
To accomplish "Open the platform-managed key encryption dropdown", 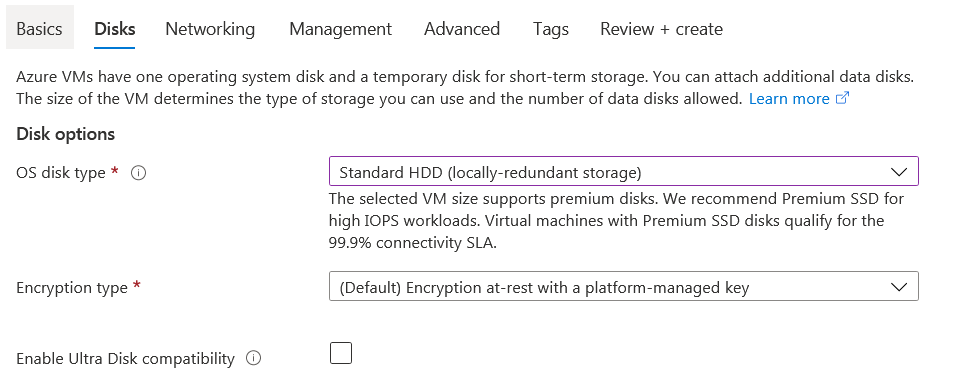I will [x=623, y=286].
